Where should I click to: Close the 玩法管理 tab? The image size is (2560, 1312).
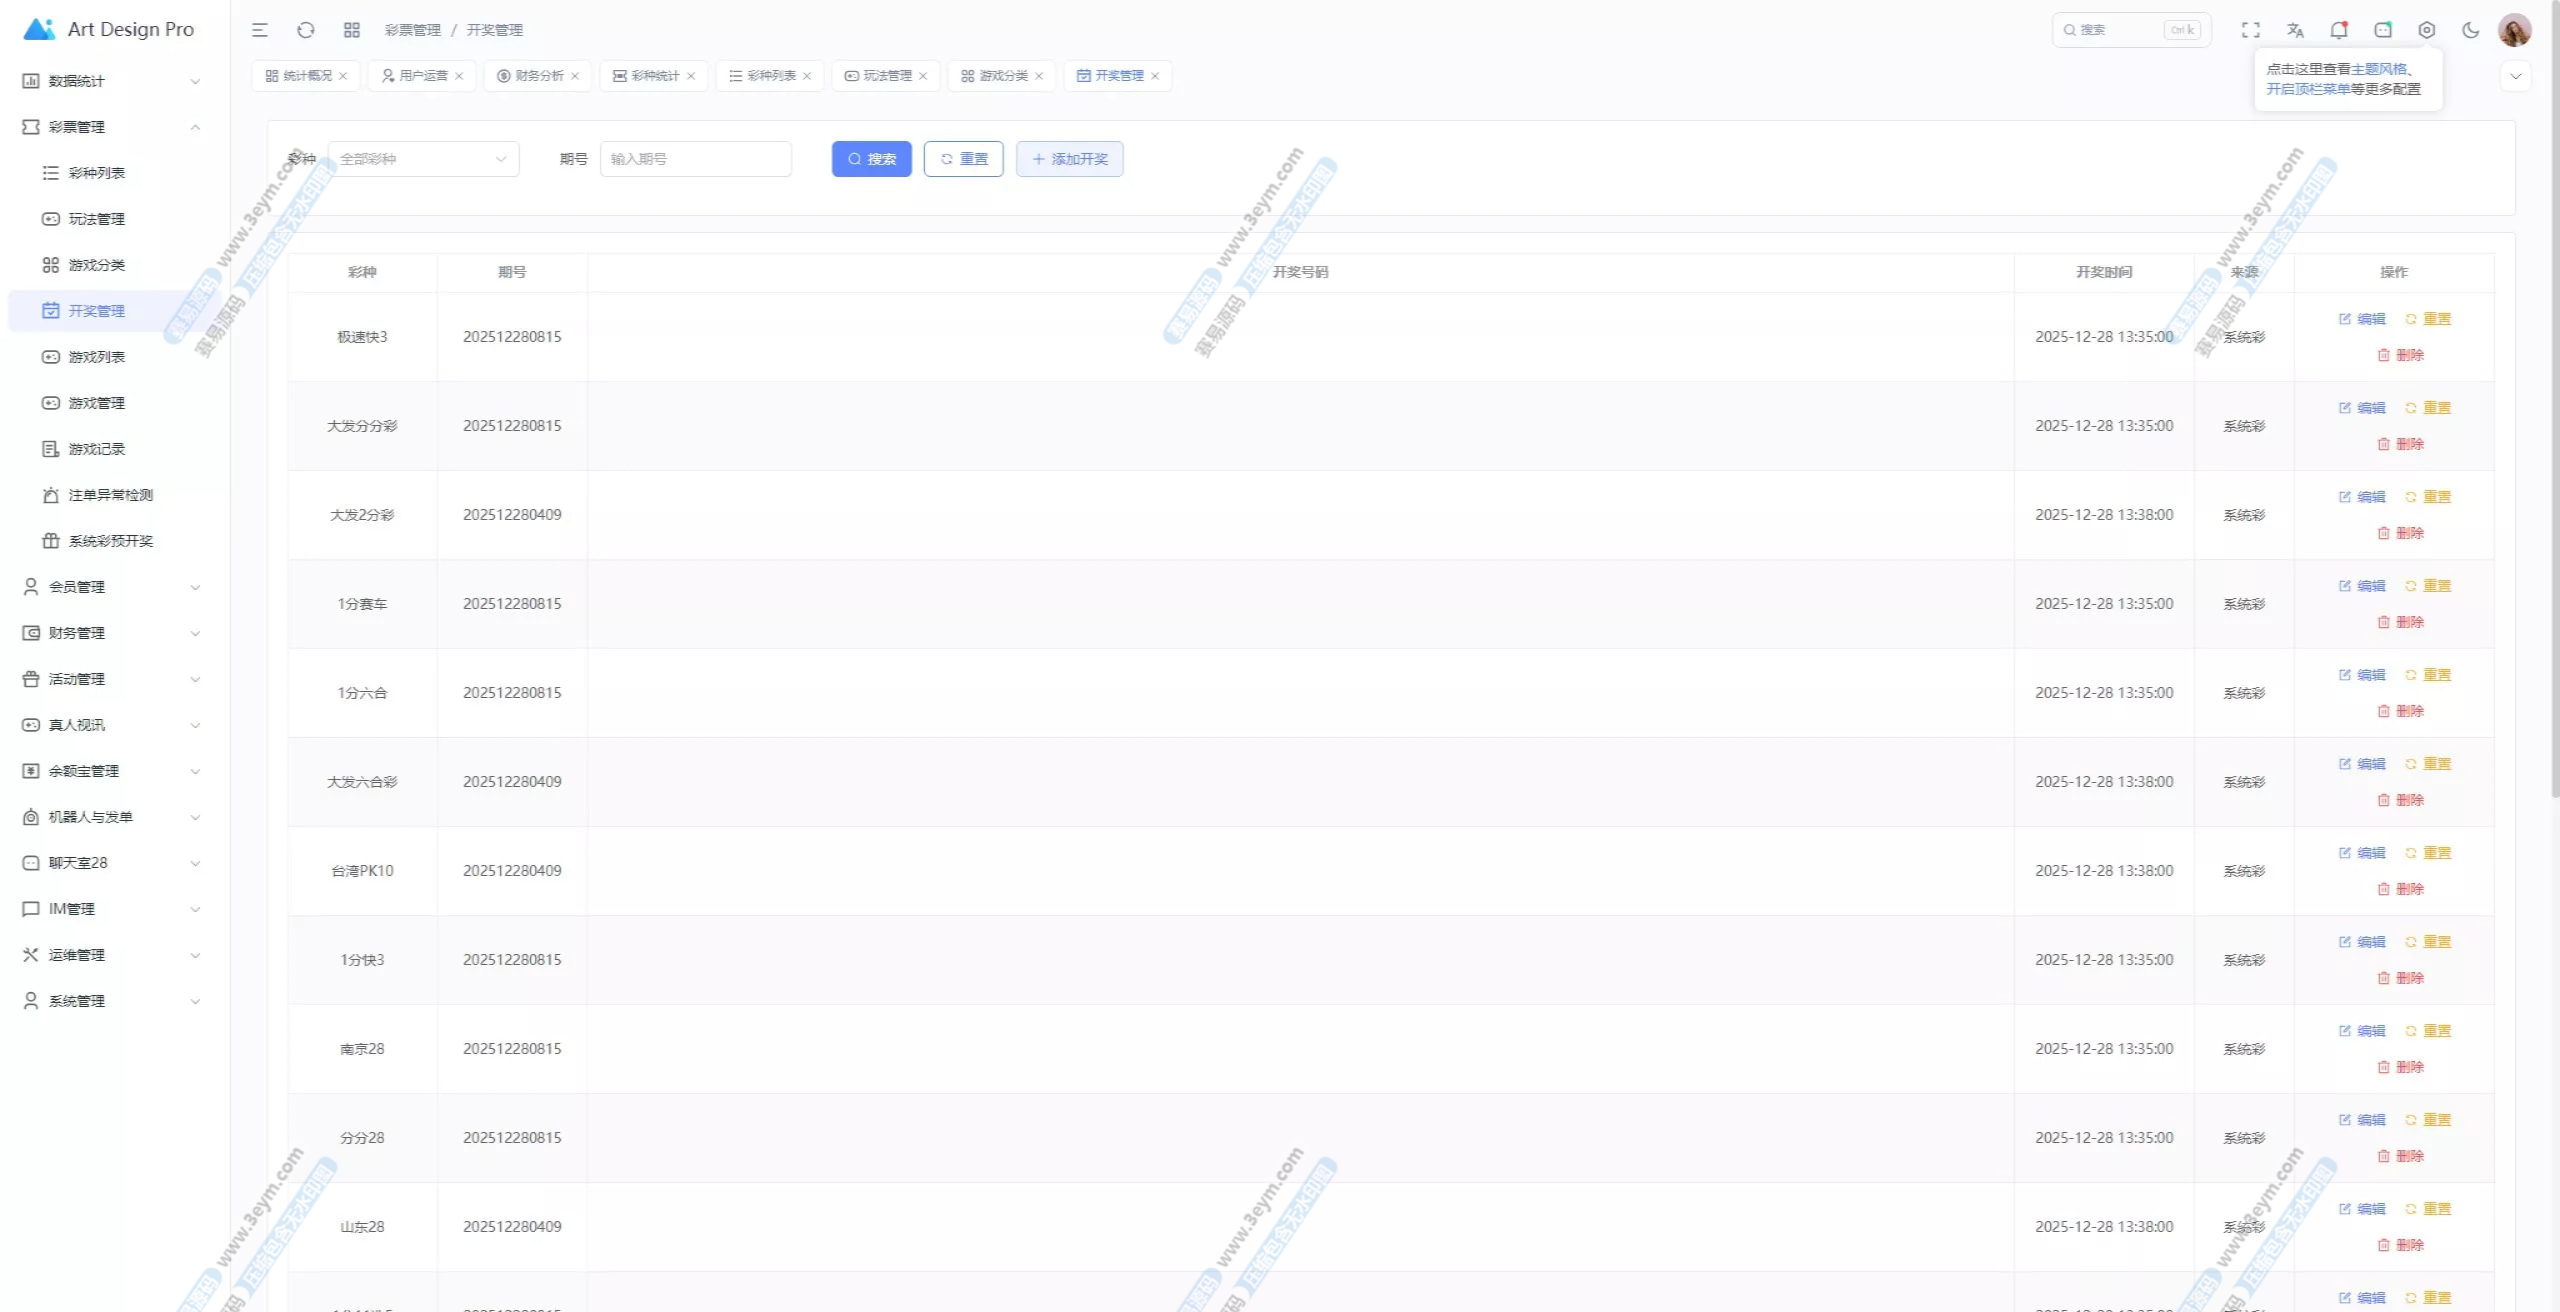[x=923, y=76]
